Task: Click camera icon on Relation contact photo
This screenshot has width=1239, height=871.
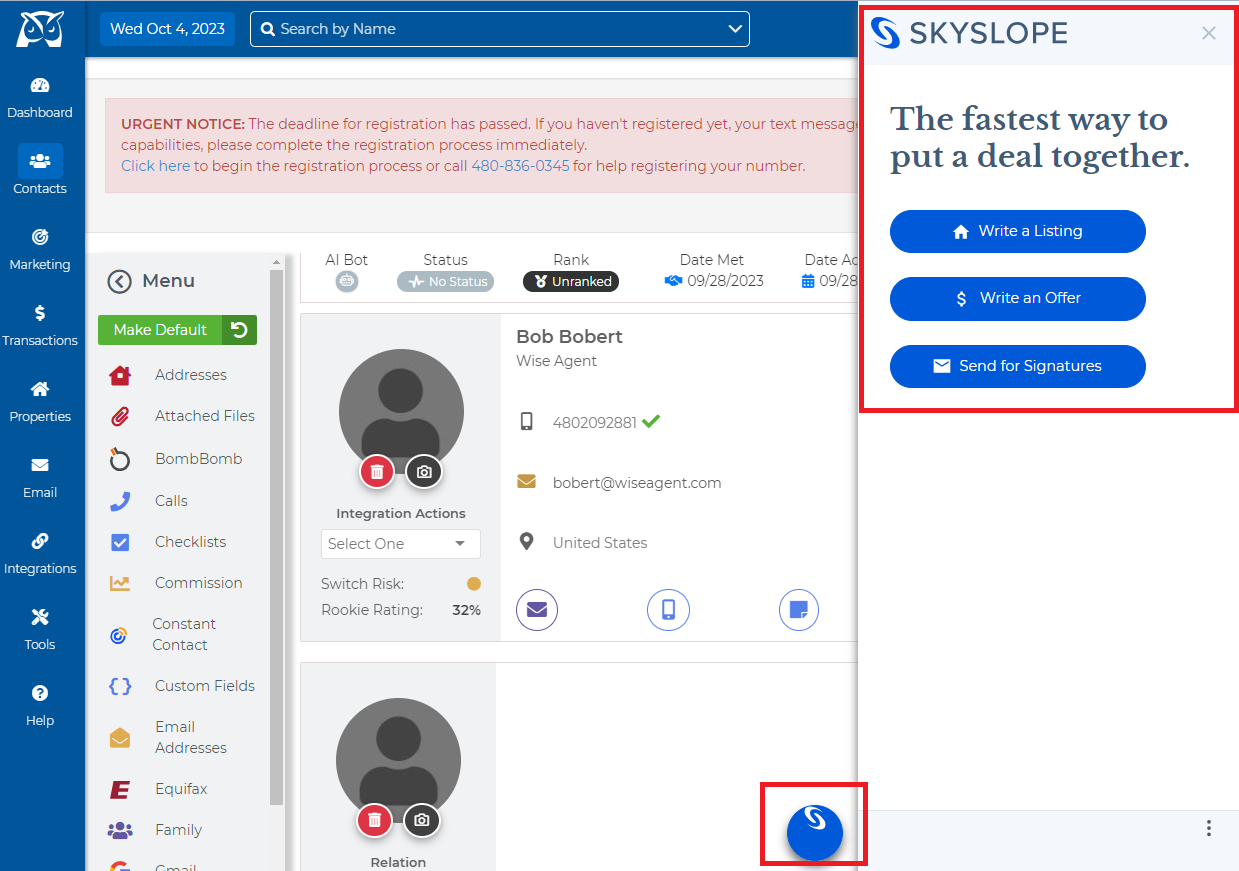Action: click(x=422, y=820)
